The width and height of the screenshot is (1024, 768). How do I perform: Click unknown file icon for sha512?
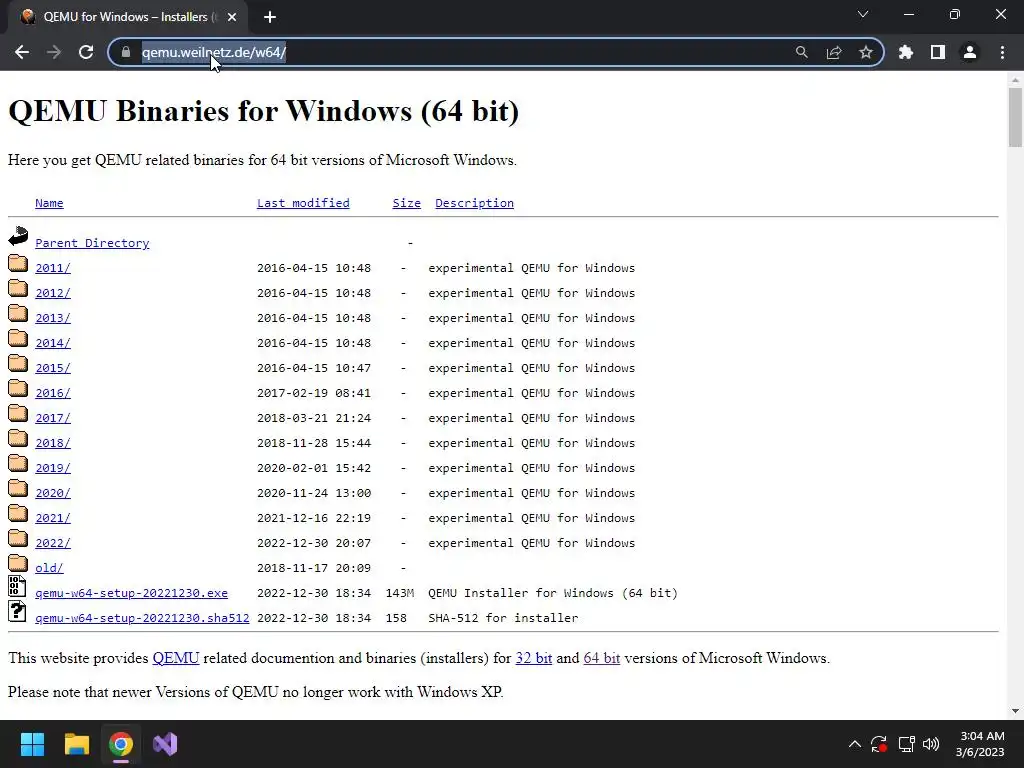[17, 611]
